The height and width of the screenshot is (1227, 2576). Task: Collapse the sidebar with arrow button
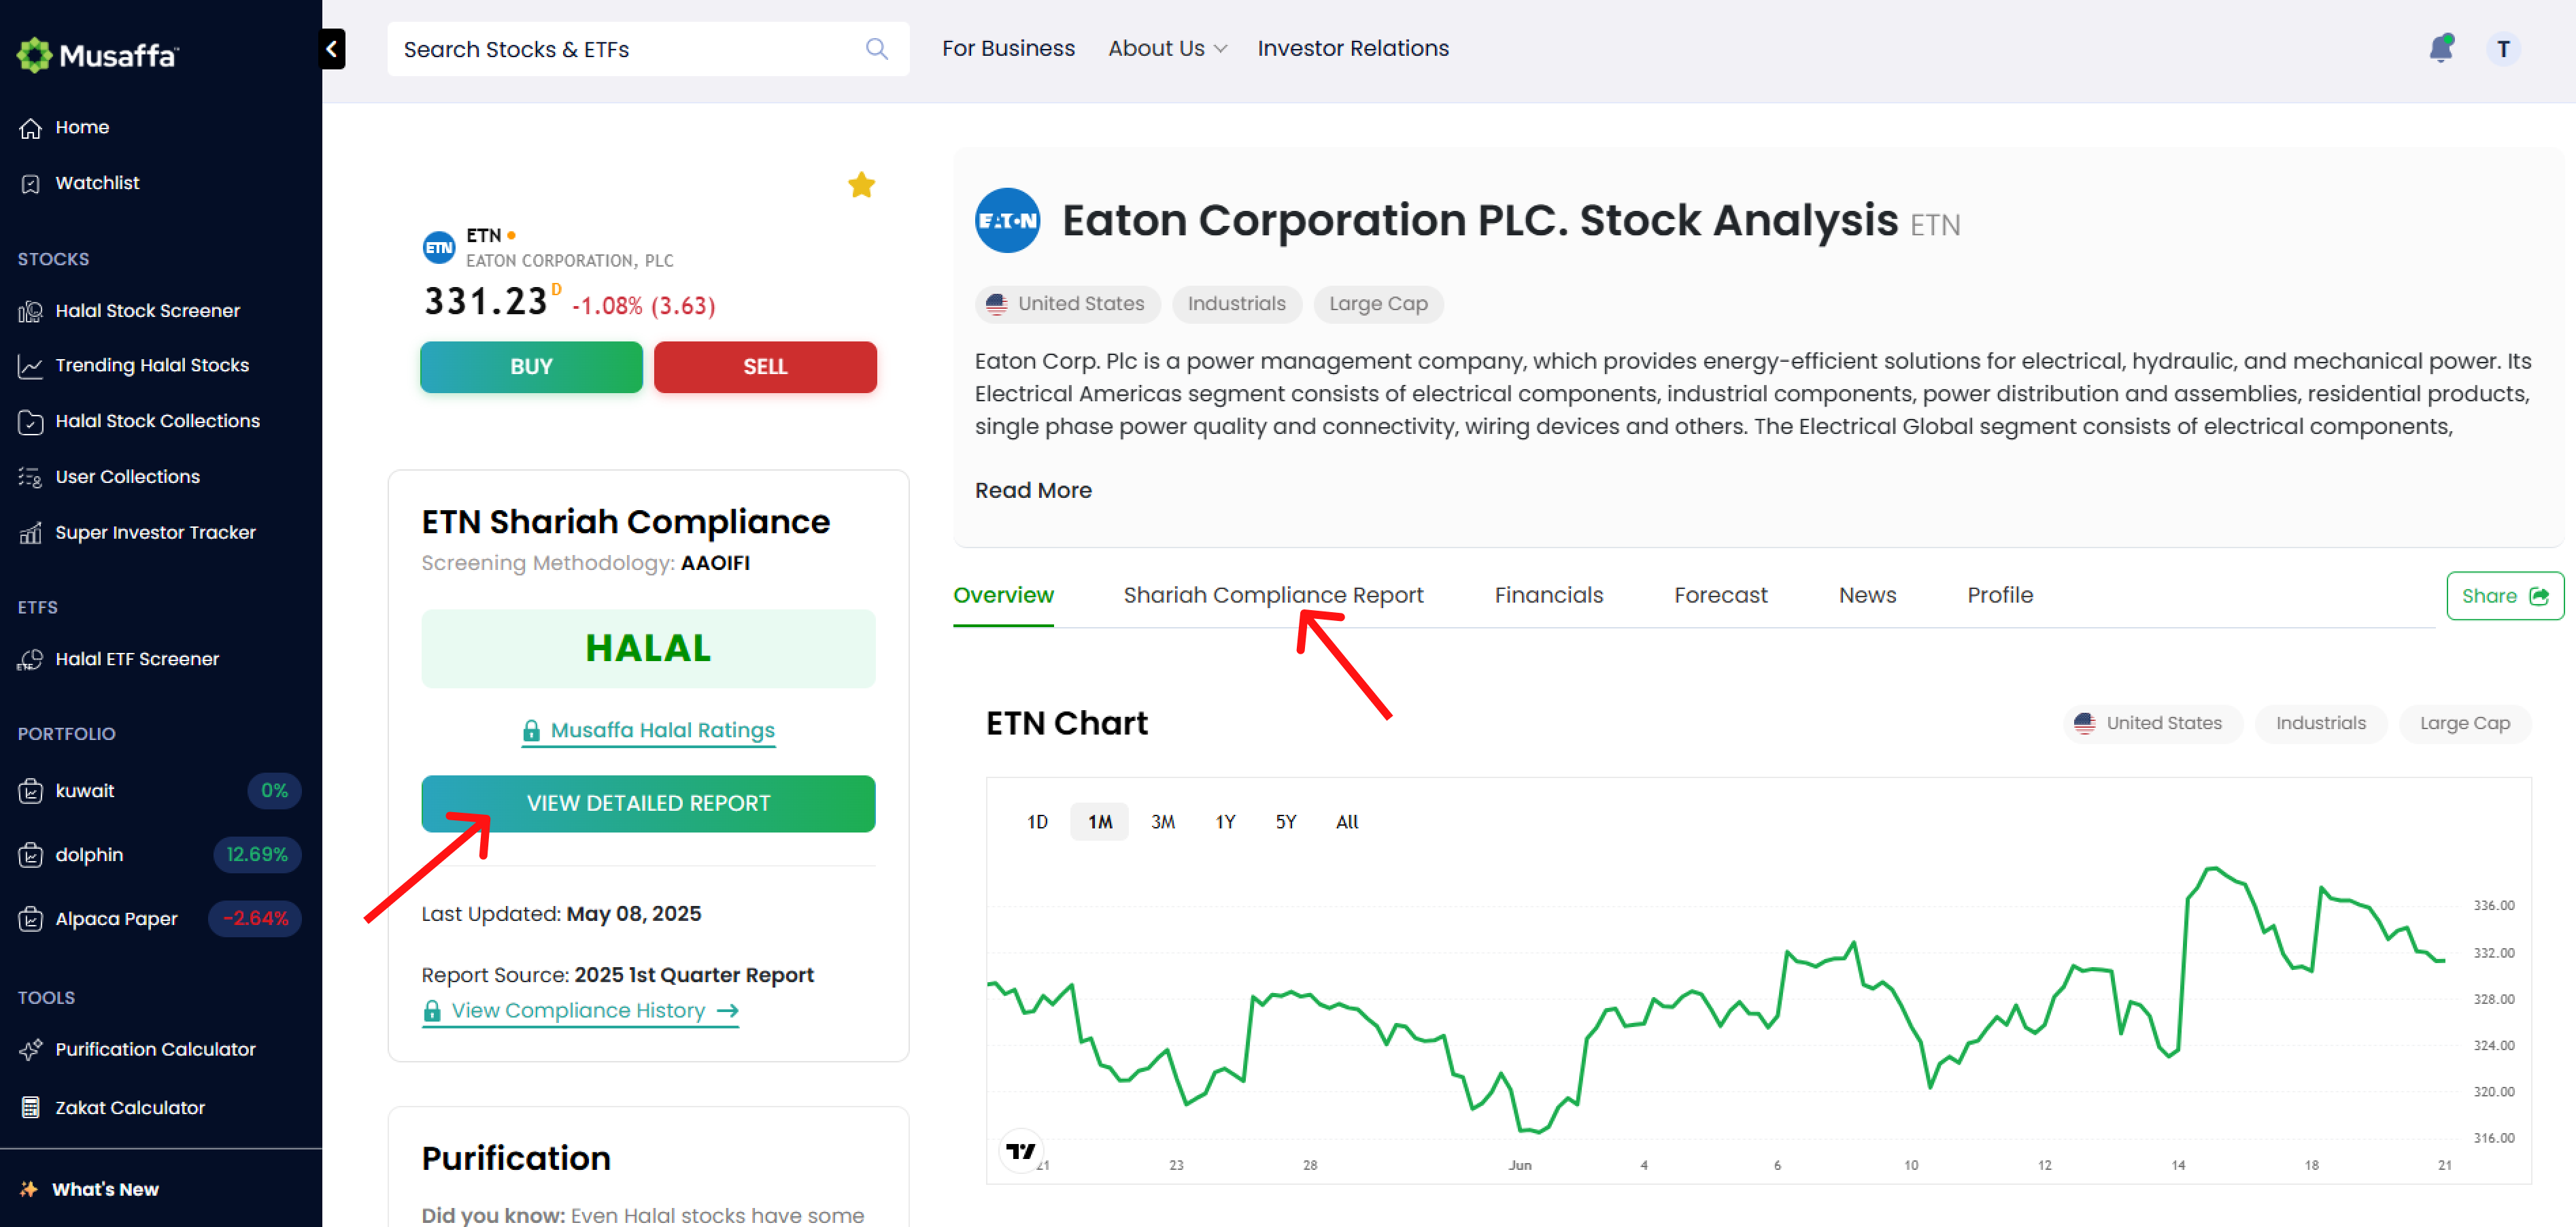tap(332, 49)
